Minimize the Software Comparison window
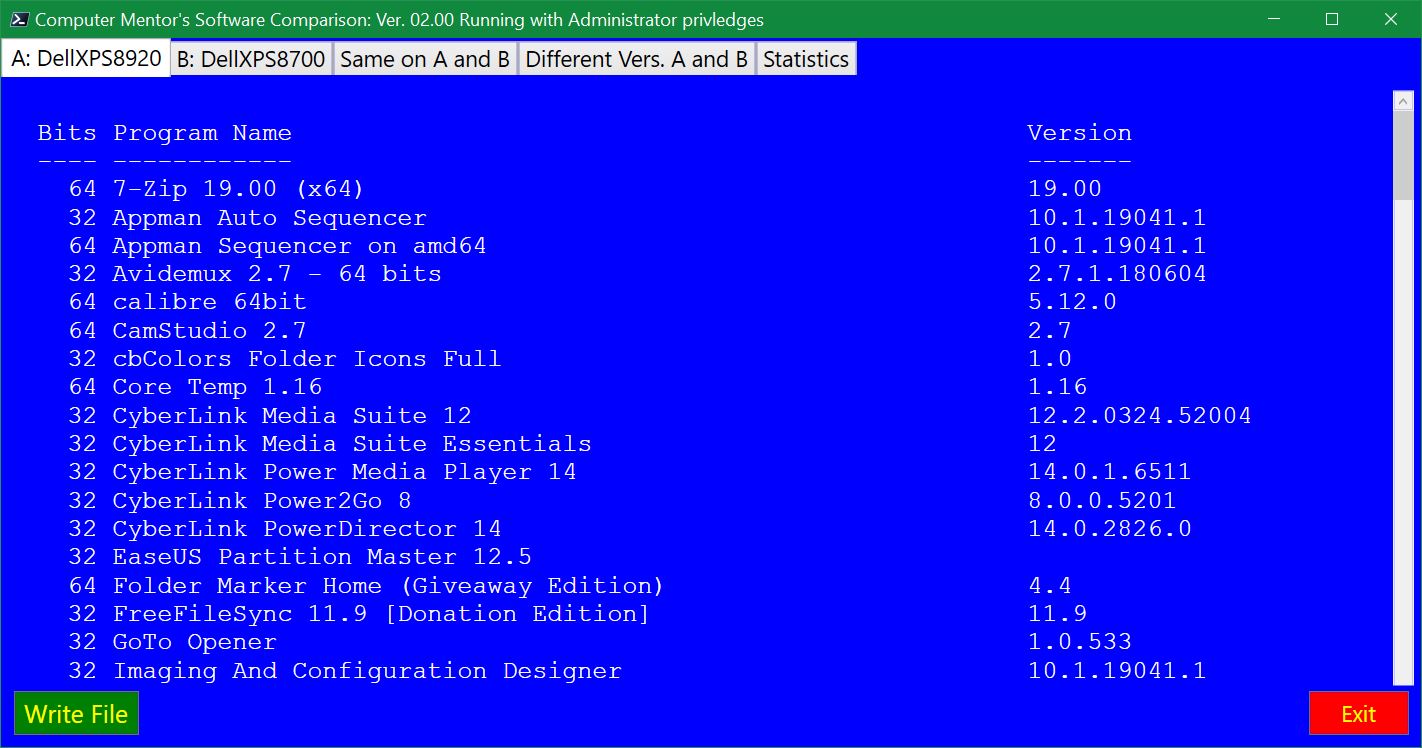1422x748 pixels. [1274, 19]
